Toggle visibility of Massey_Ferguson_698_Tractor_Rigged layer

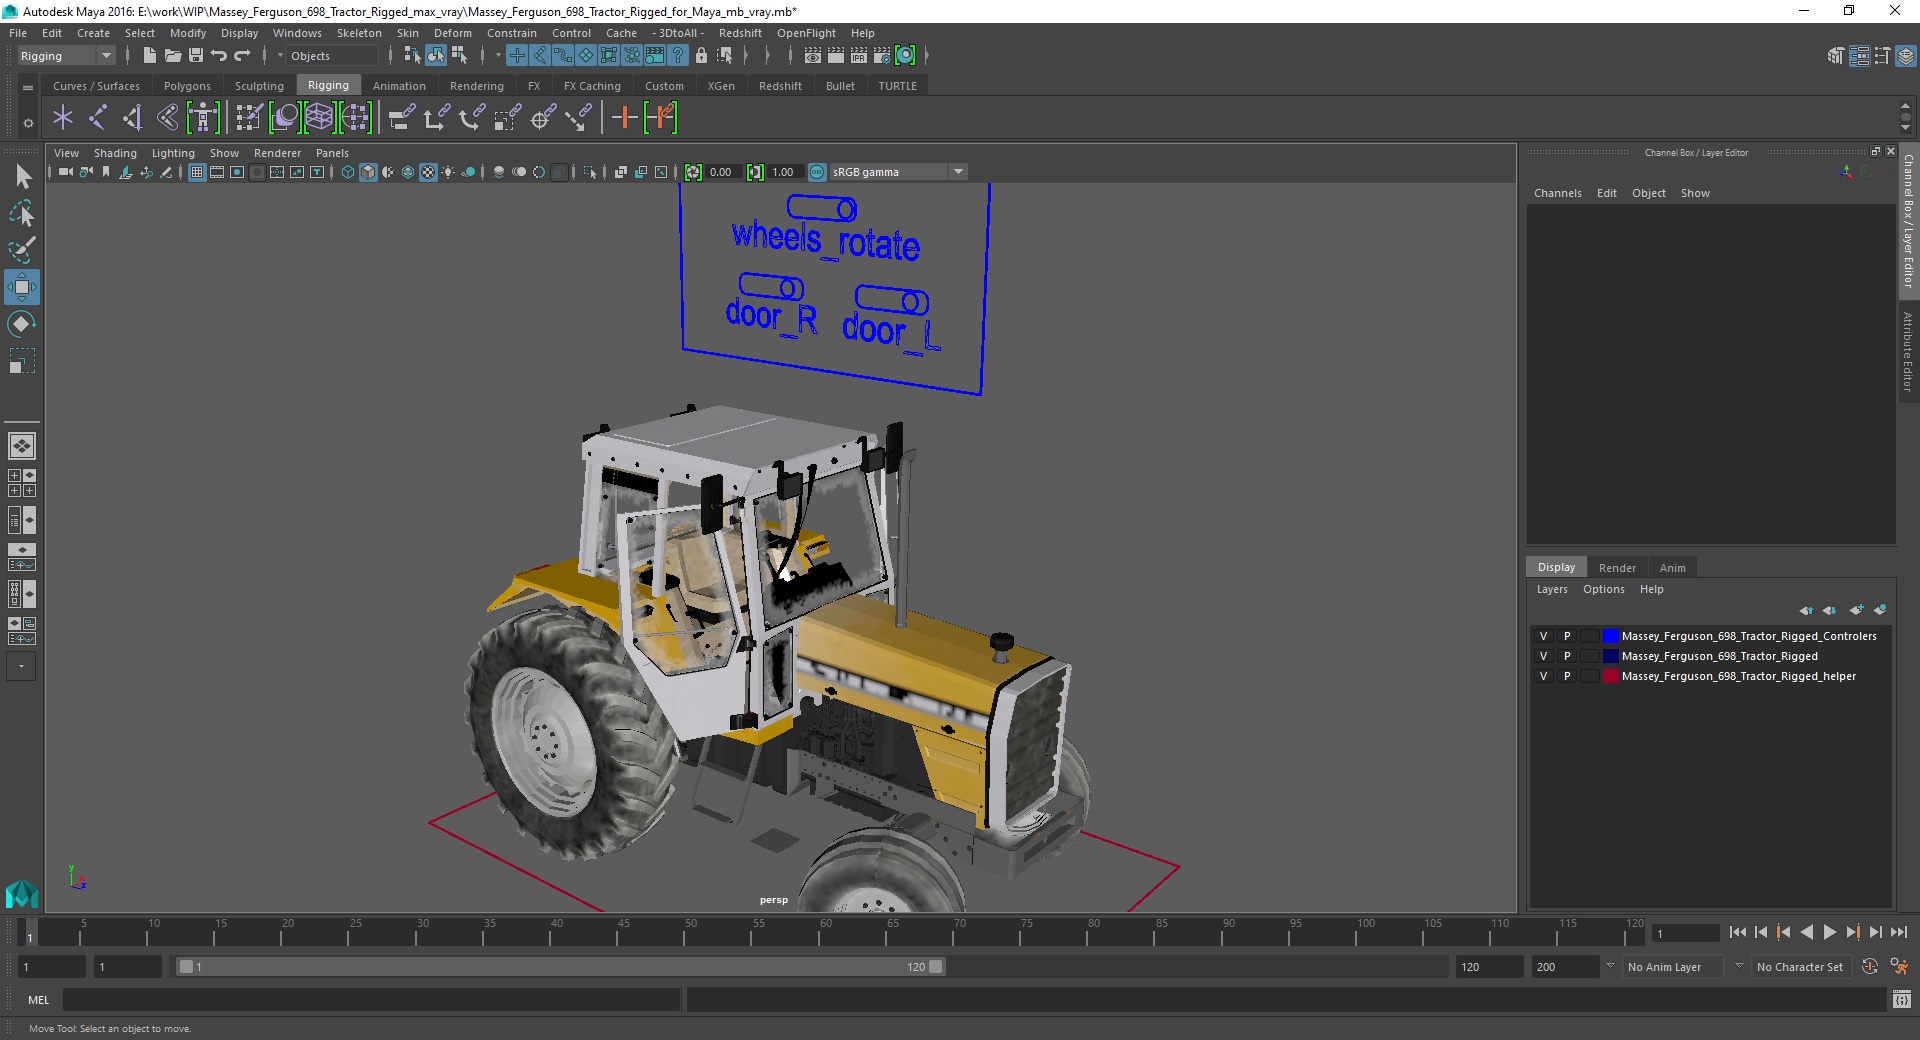[1543, 656]
